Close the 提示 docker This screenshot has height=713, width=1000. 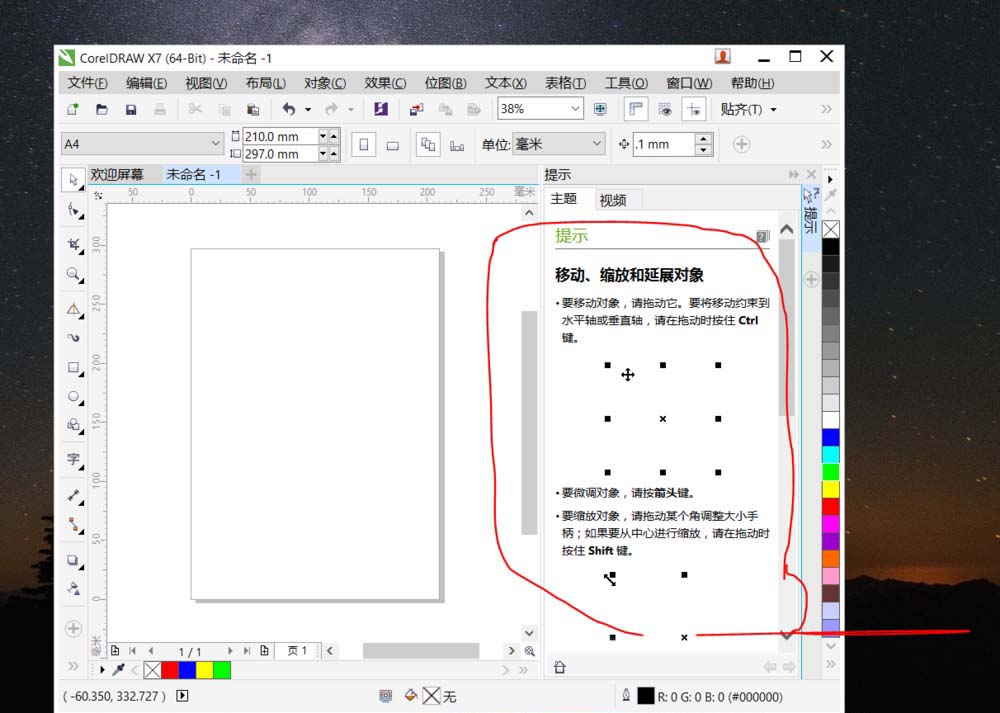811,174
